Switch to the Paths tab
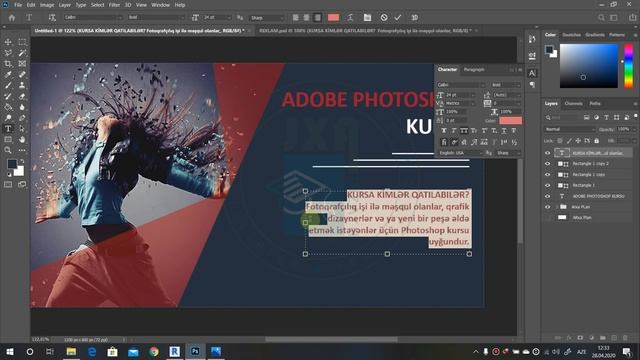Image resolution: width=640 pixels, height=360 pixels. [595, 104]
